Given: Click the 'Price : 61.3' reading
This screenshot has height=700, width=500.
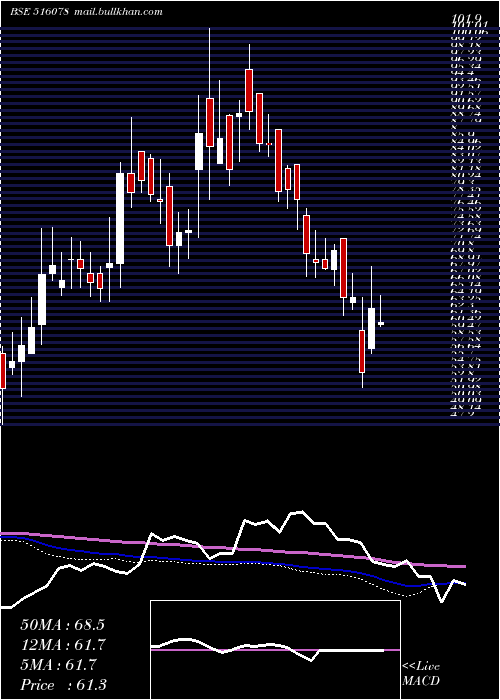Looking at the screenshot, I should 63,685.
